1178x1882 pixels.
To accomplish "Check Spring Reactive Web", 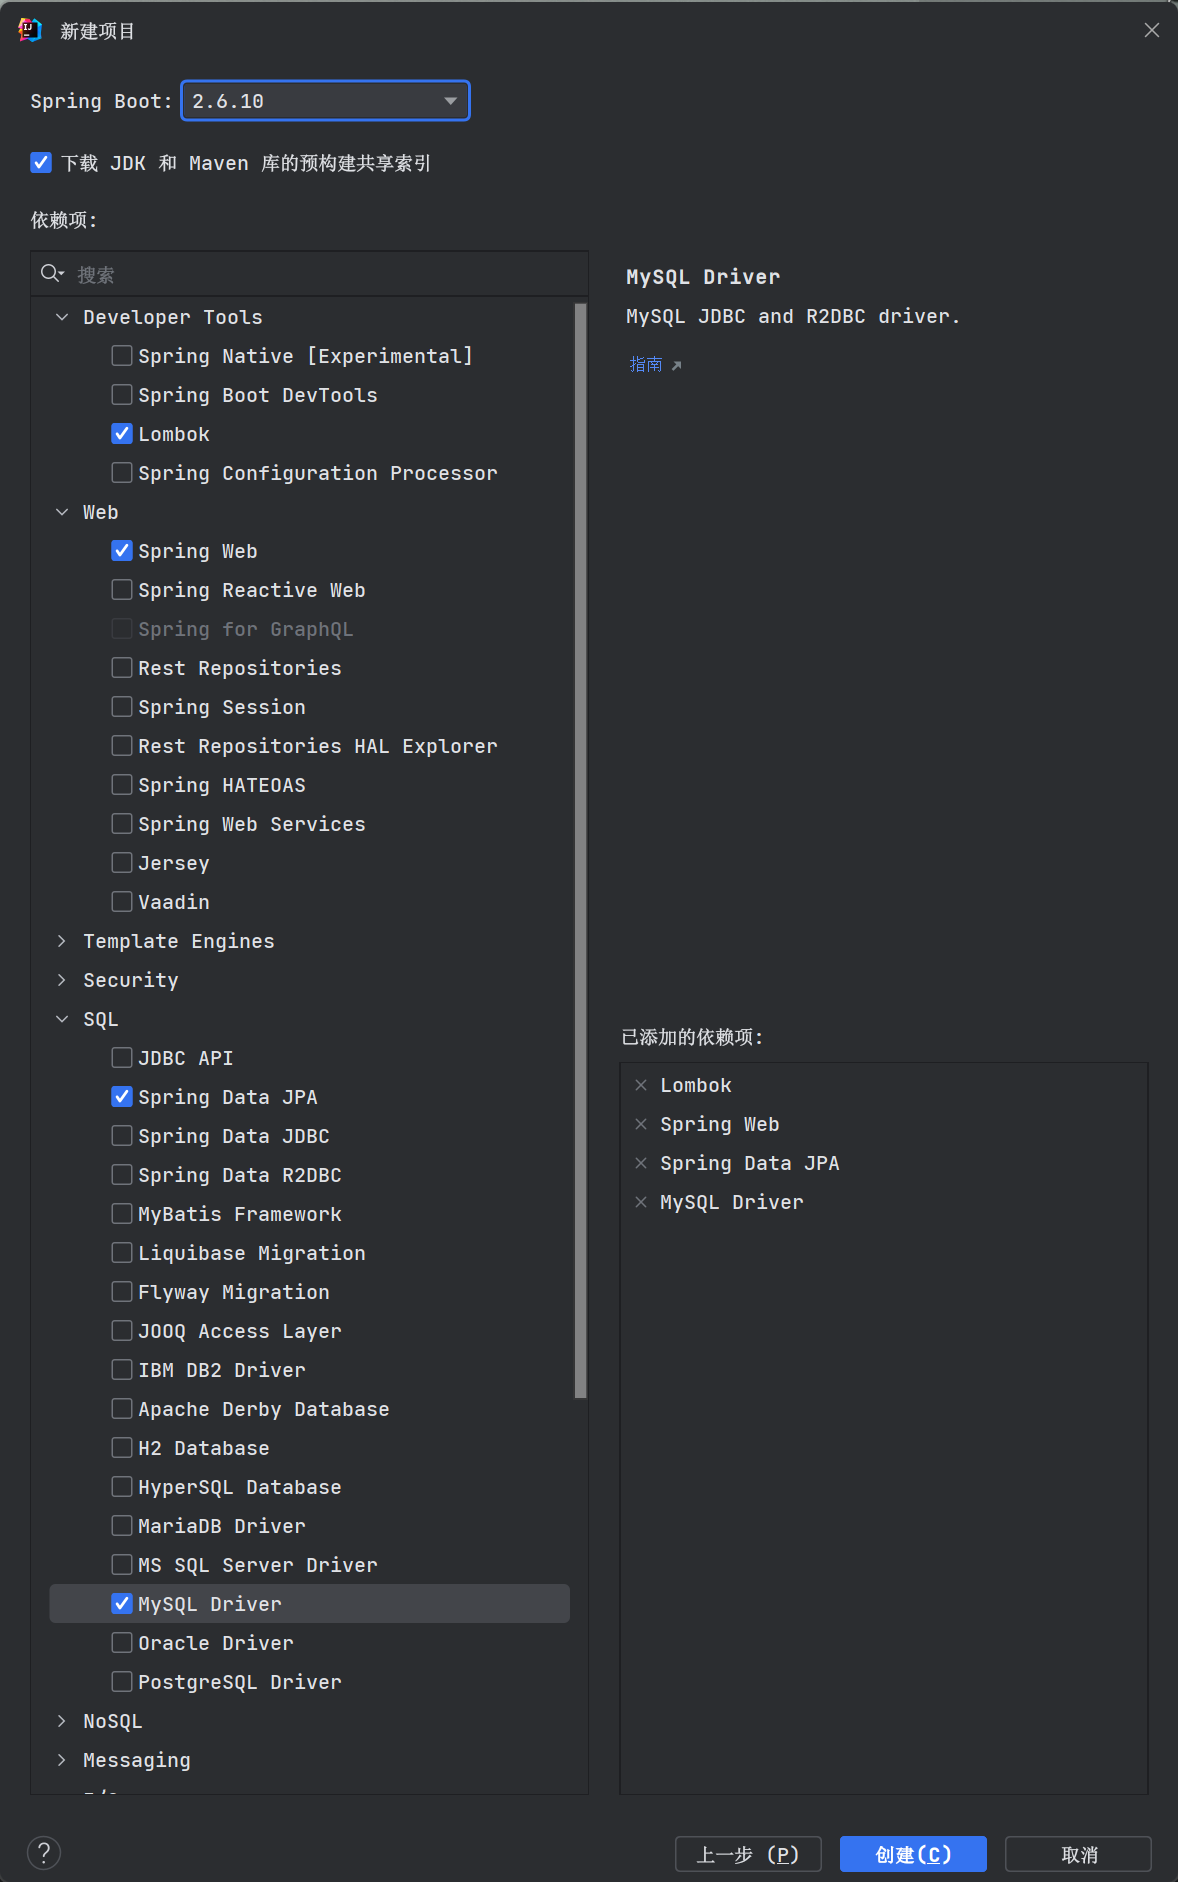I will (x=122, y=589).
